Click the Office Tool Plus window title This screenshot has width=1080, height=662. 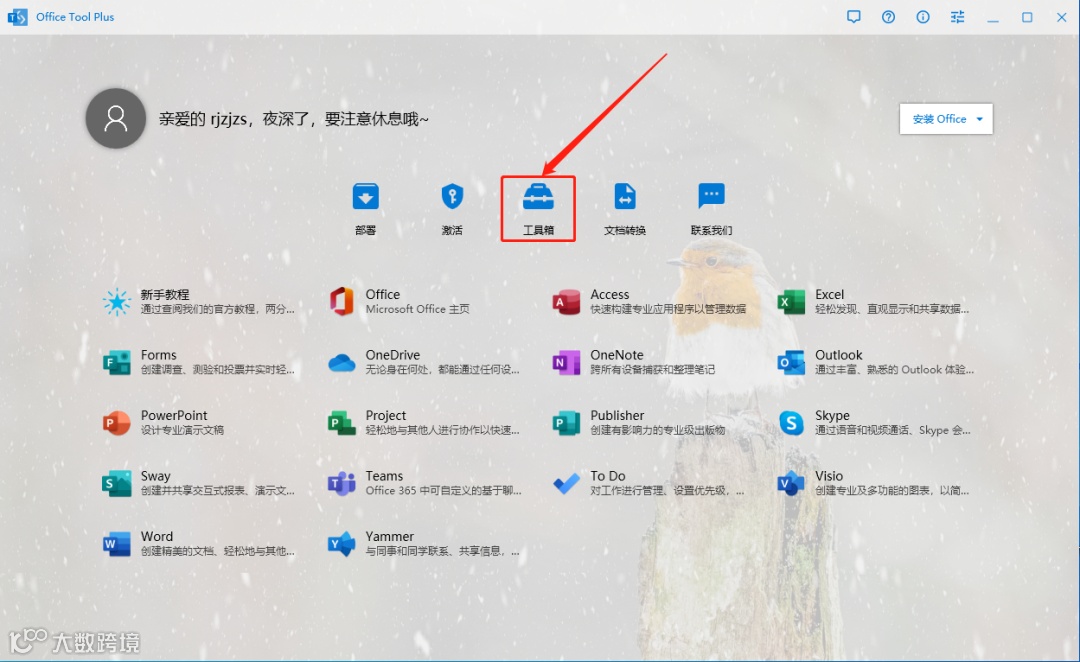click(x=75, y=17)
